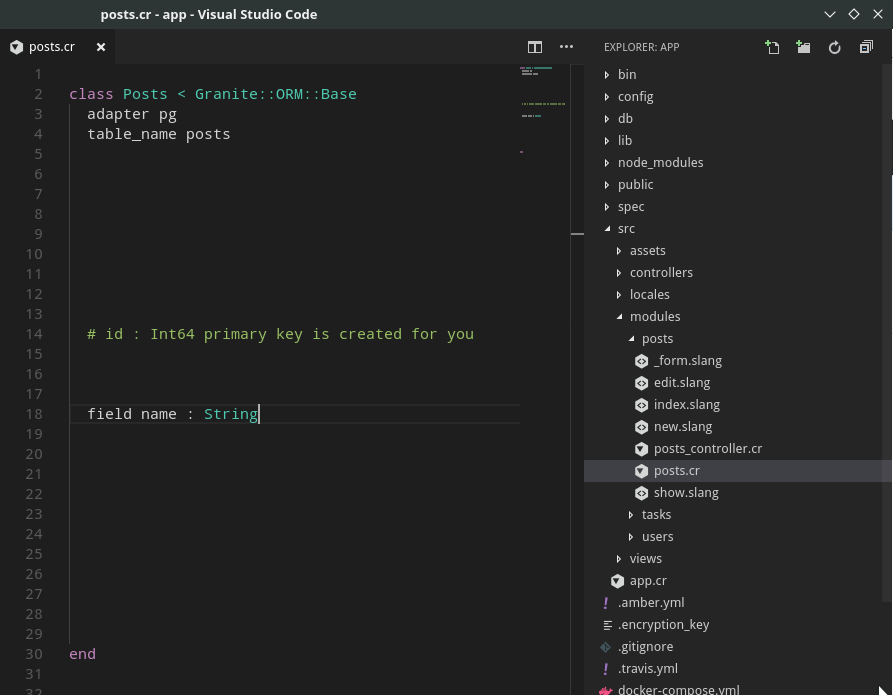
Task: Click the Int64 primary key comment
Action: [280, 334]
